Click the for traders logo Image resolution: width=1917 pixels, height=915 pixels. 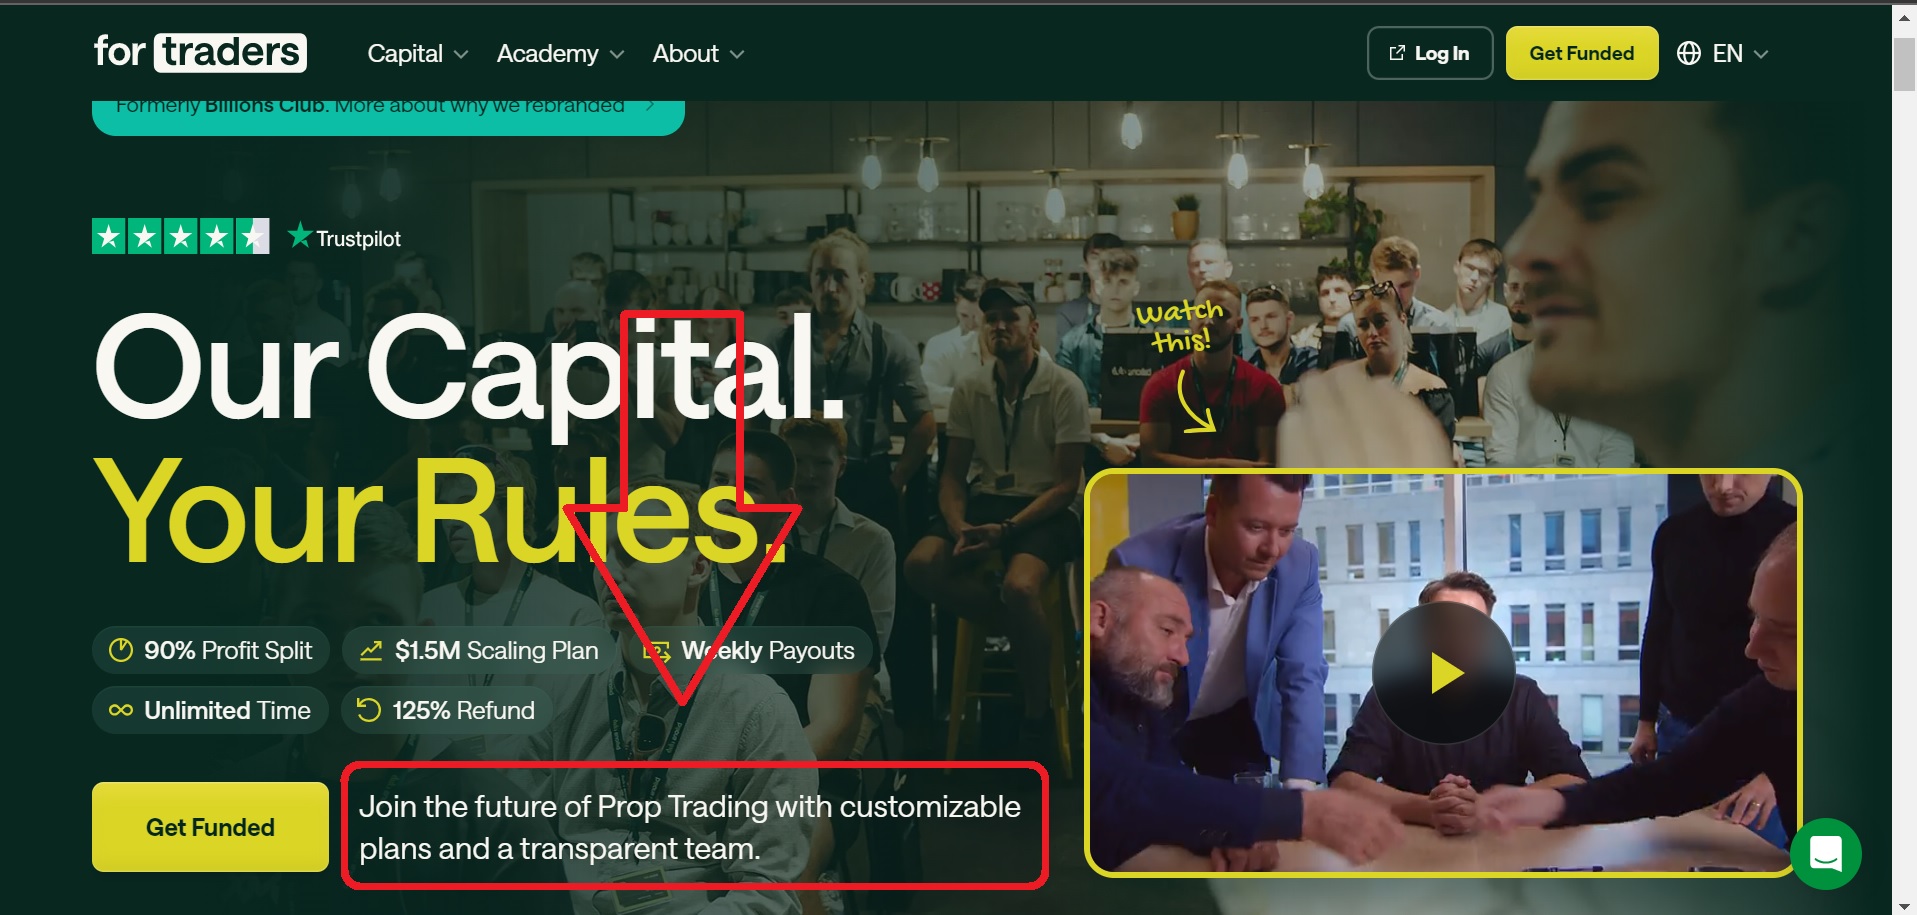[x=200, y=52]
